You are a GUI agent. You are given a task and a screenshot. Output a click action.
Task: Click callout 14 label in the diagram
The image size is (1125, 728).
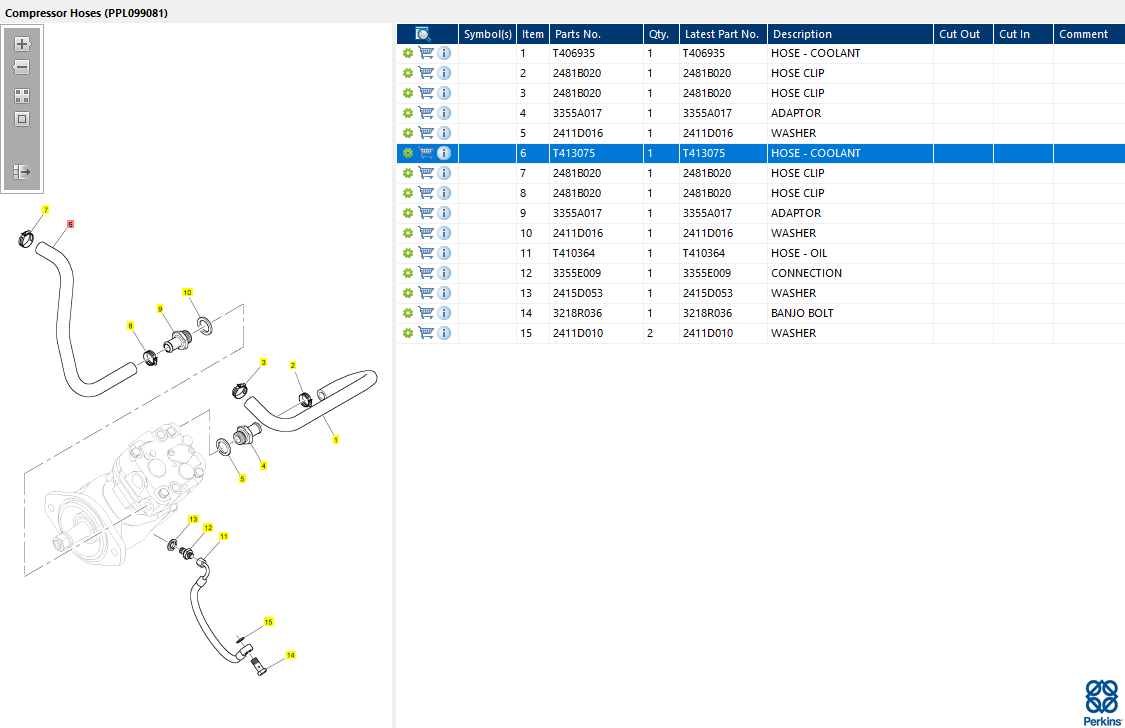pos(291,656)
